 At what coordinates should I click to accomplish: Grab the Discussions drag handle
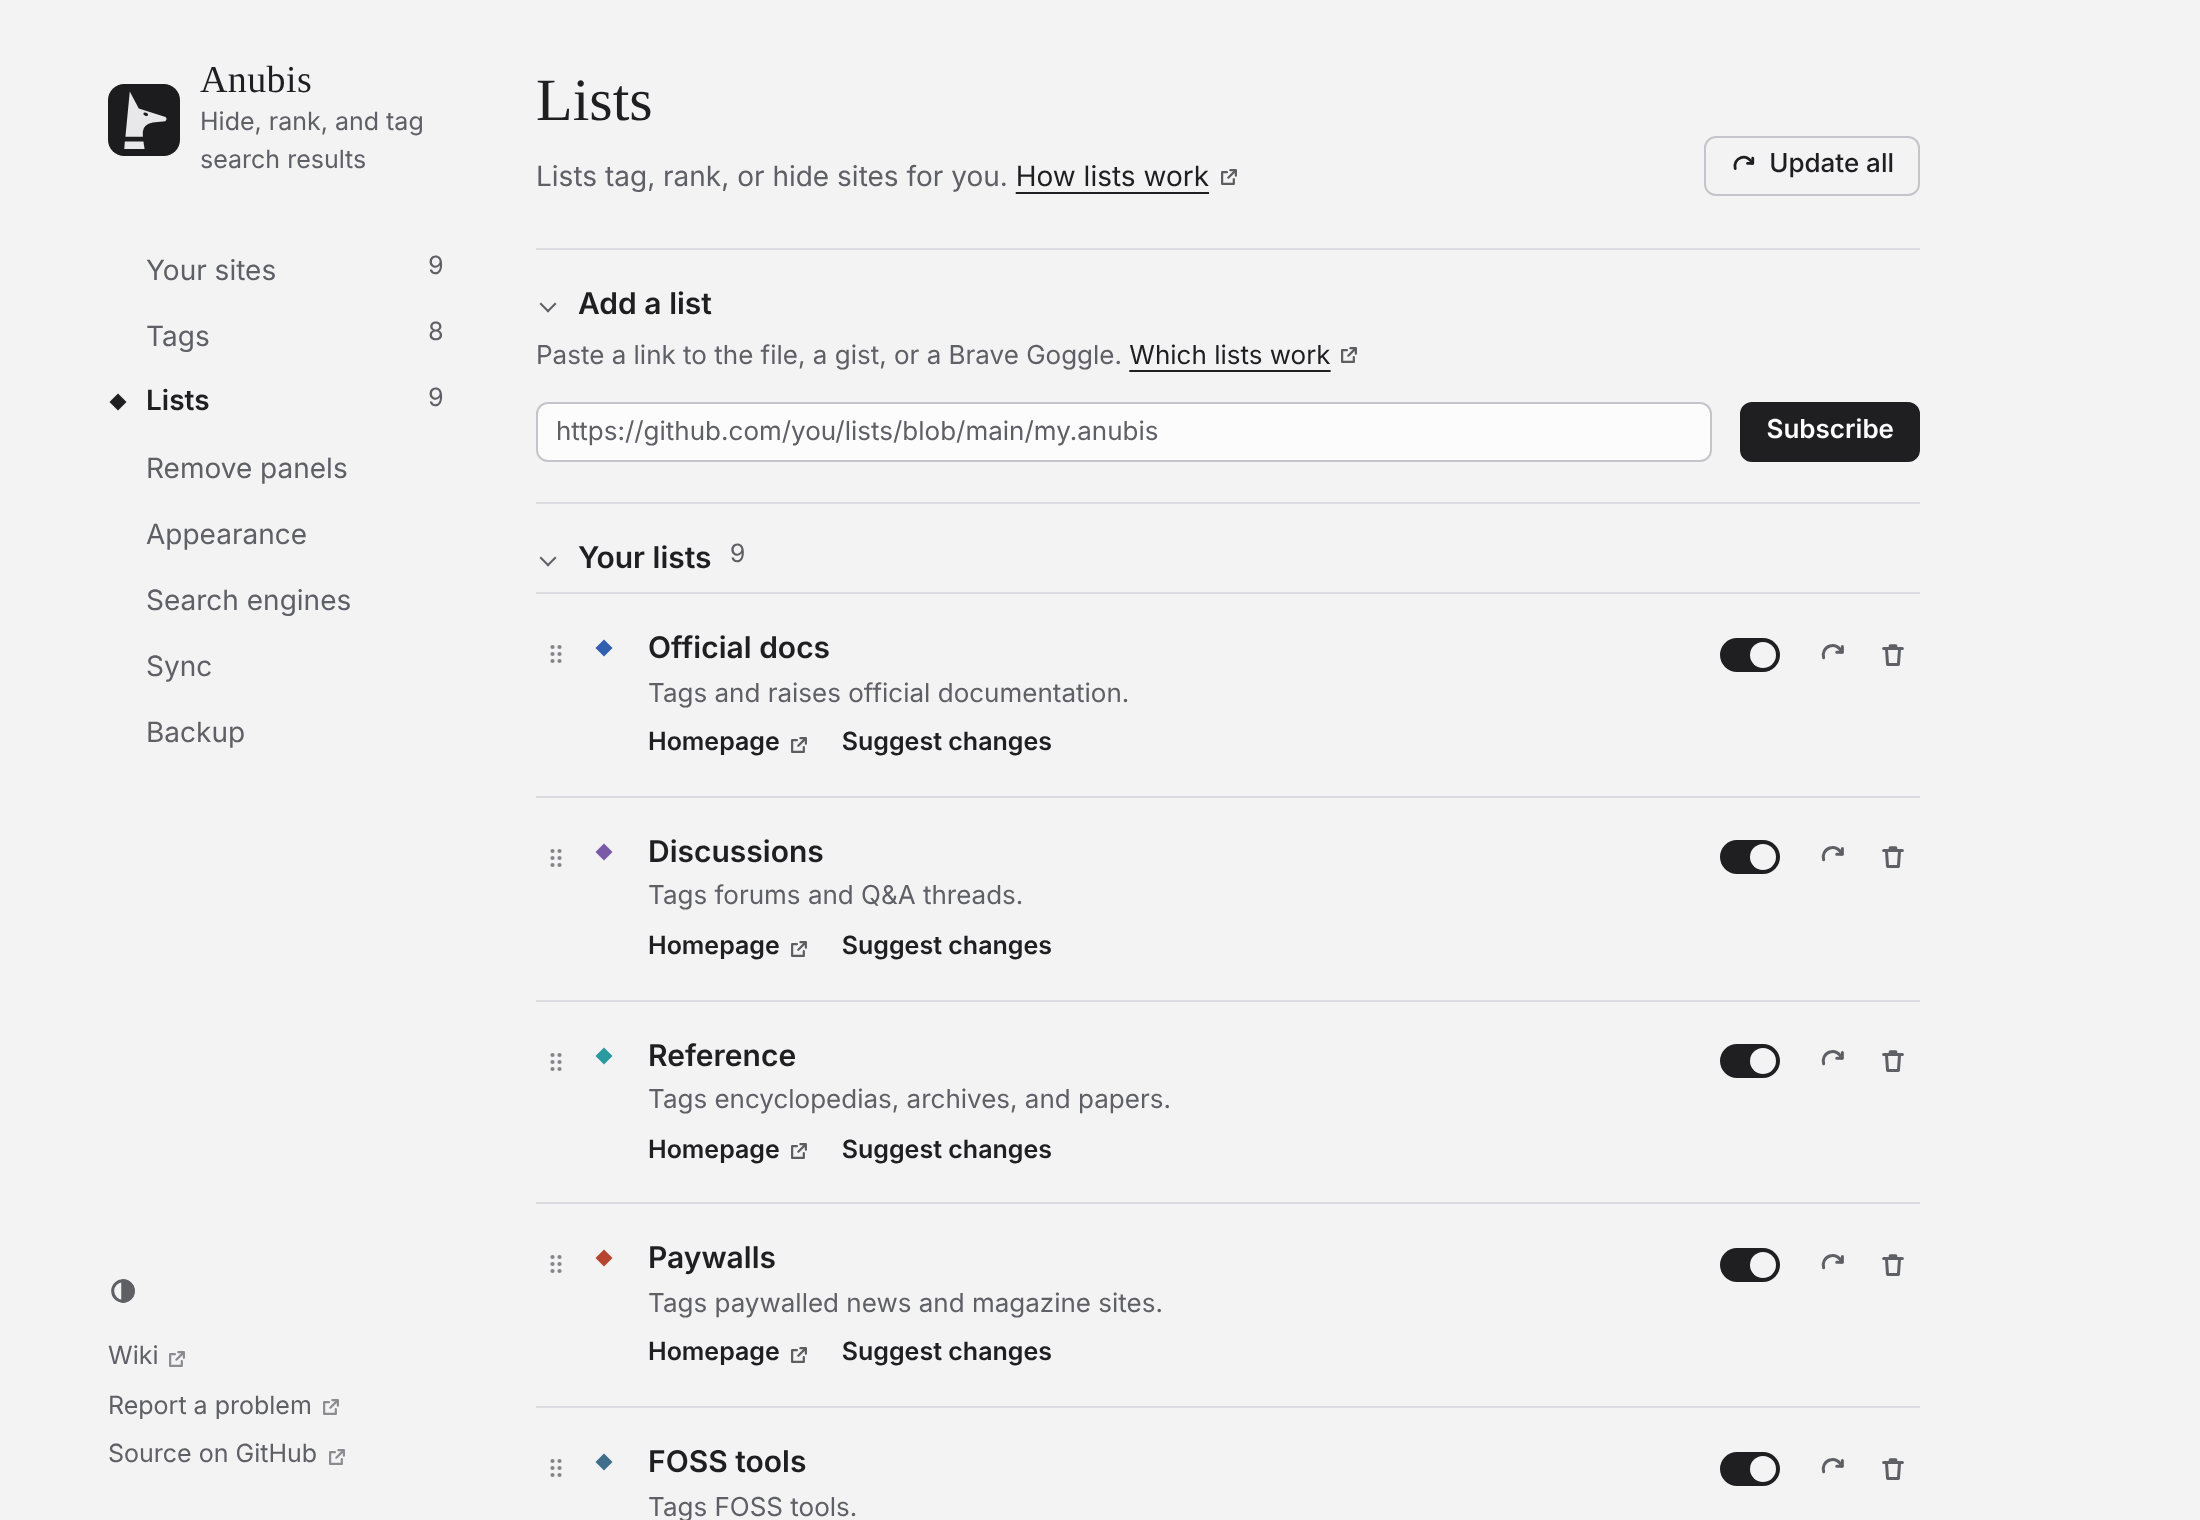tap(556, 858)
